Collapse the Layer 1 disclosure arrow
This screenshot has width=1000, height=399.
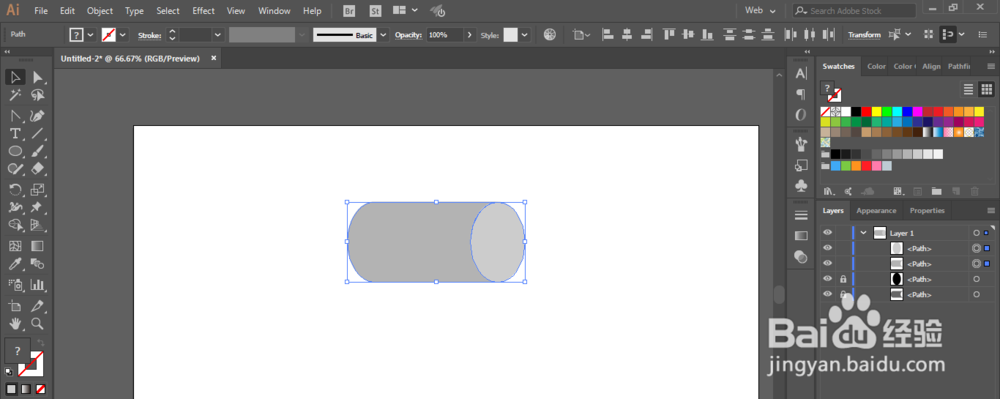tap(863, 233)
